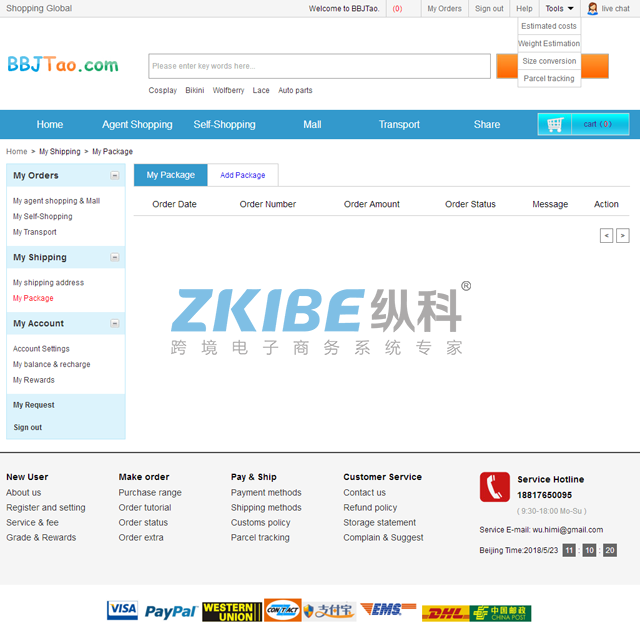Click the live chat avatar icon

point(592,9)
